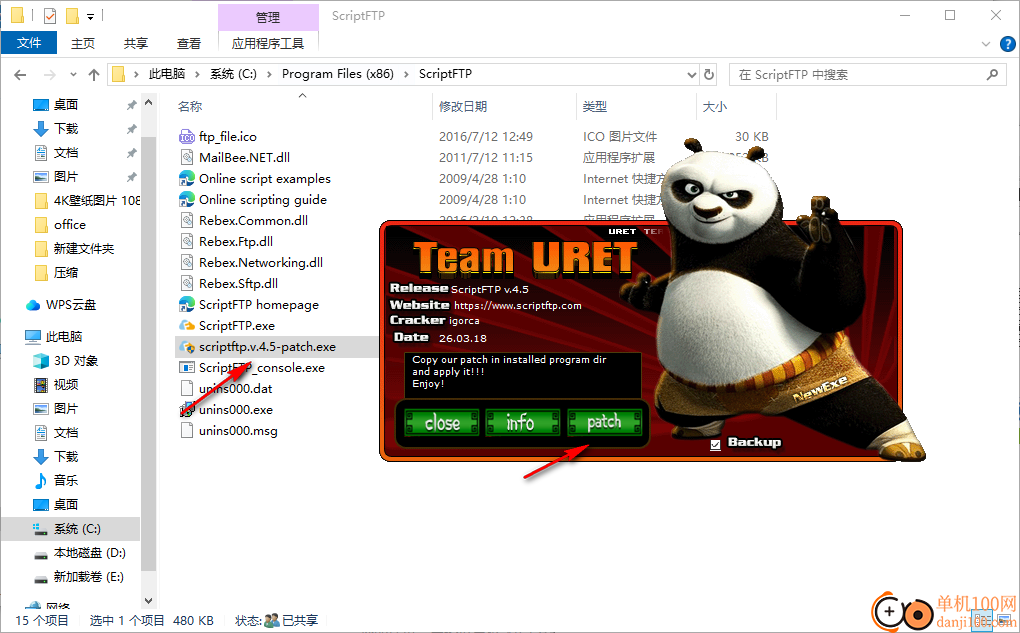Expand the address bar history dropdown
Screen dimensions: 1020x633
click(x=691, y=75)
